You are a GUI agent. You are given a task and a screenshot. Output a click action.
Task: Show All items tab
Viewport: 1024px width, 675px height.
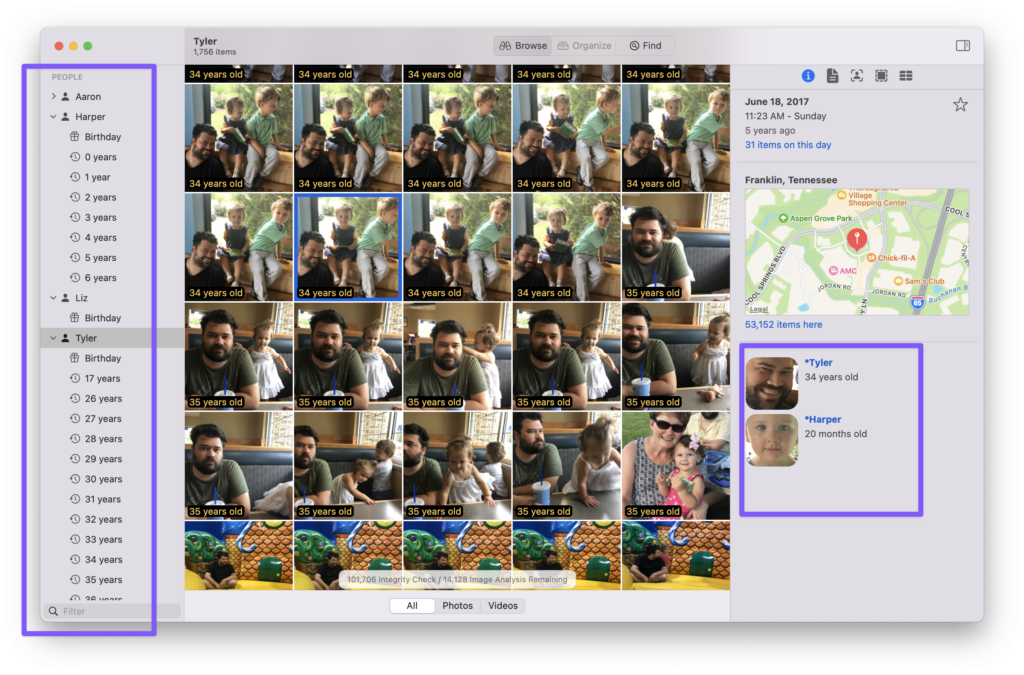tap(412, 606)
